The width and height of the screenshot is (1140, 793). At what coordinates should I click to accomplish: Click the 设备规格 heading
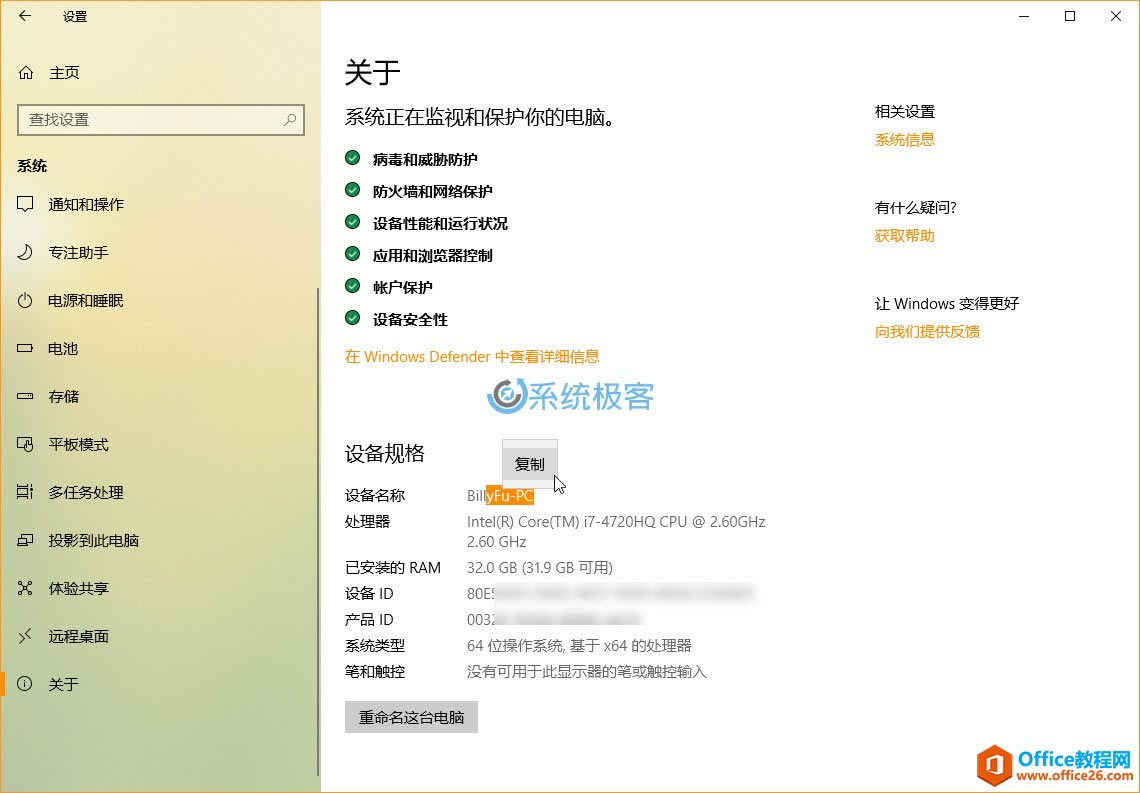coord(385,454)
